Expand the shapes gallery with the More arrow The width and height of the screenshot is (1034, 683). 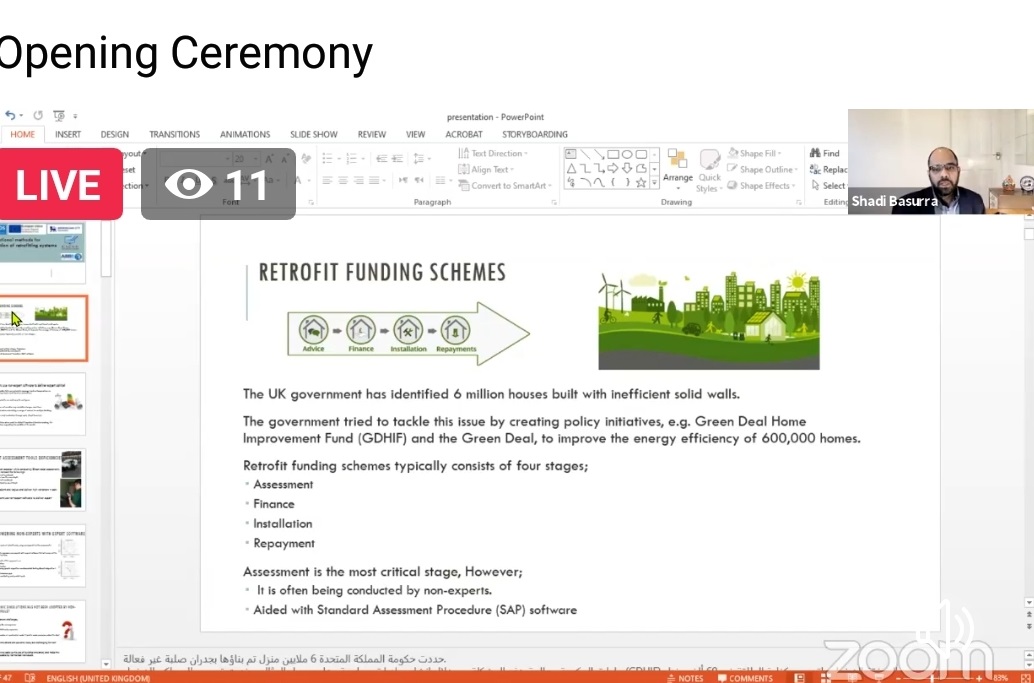click(655, 183)
